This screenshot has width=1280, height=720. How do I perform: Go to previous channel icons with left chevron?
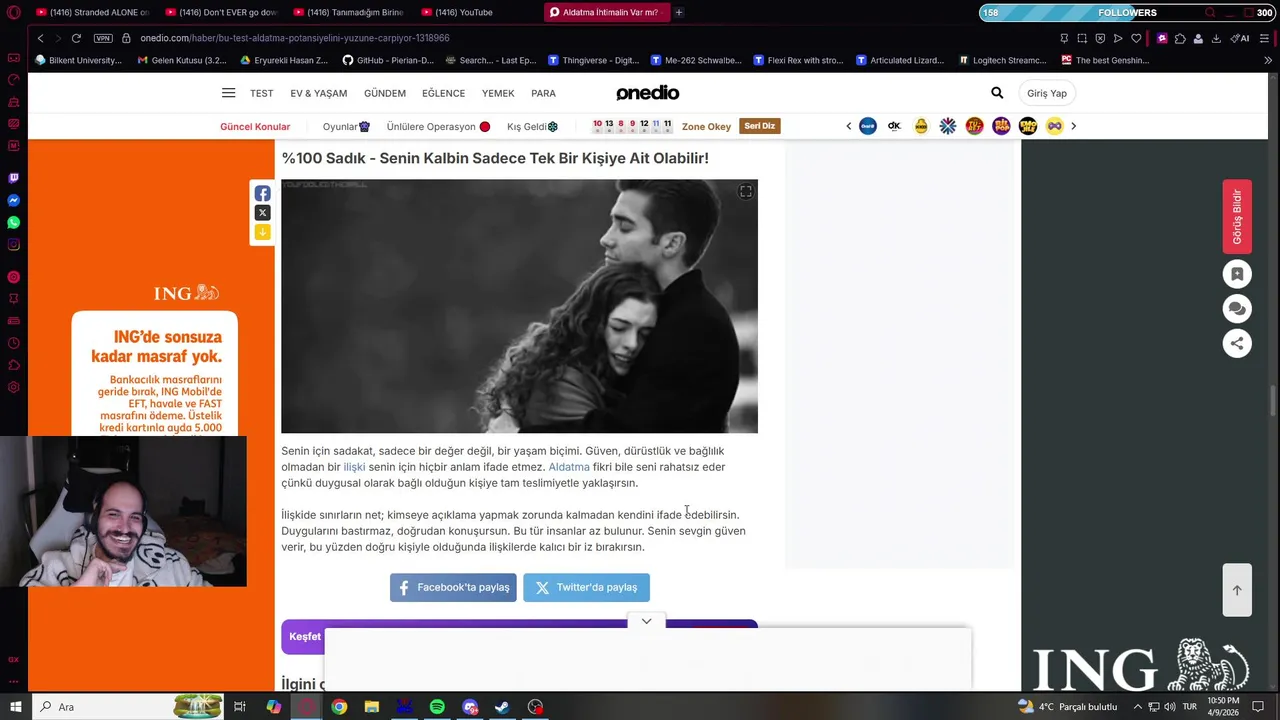[x=848, y=126]
